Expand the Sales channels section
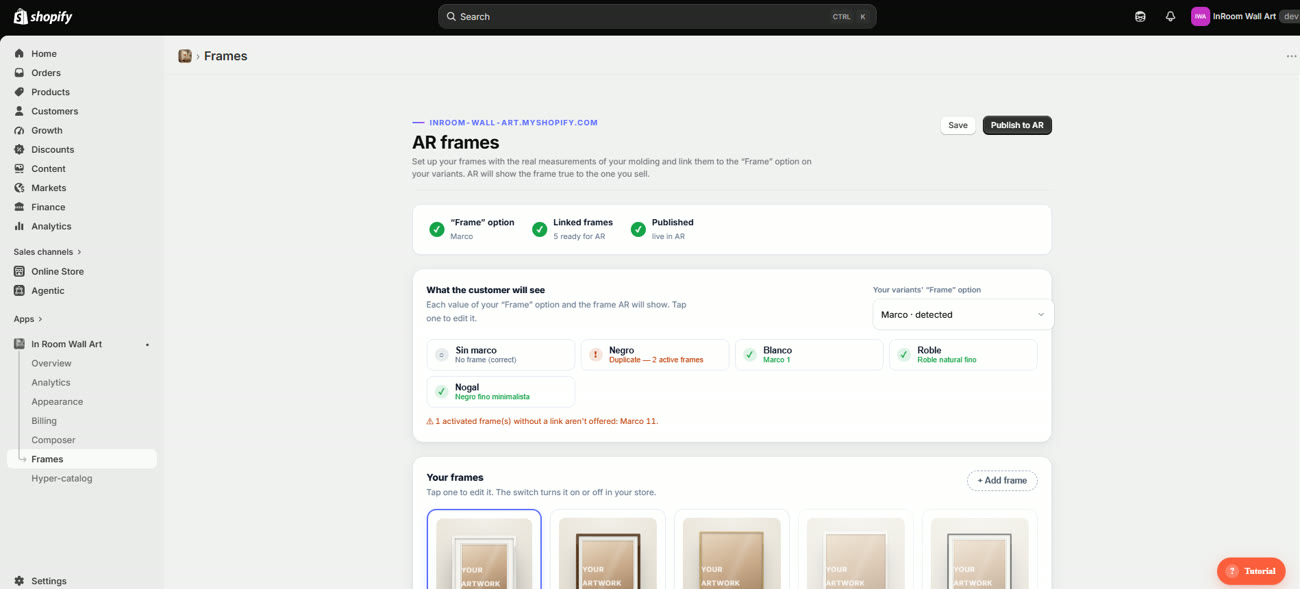 point(48,252)
